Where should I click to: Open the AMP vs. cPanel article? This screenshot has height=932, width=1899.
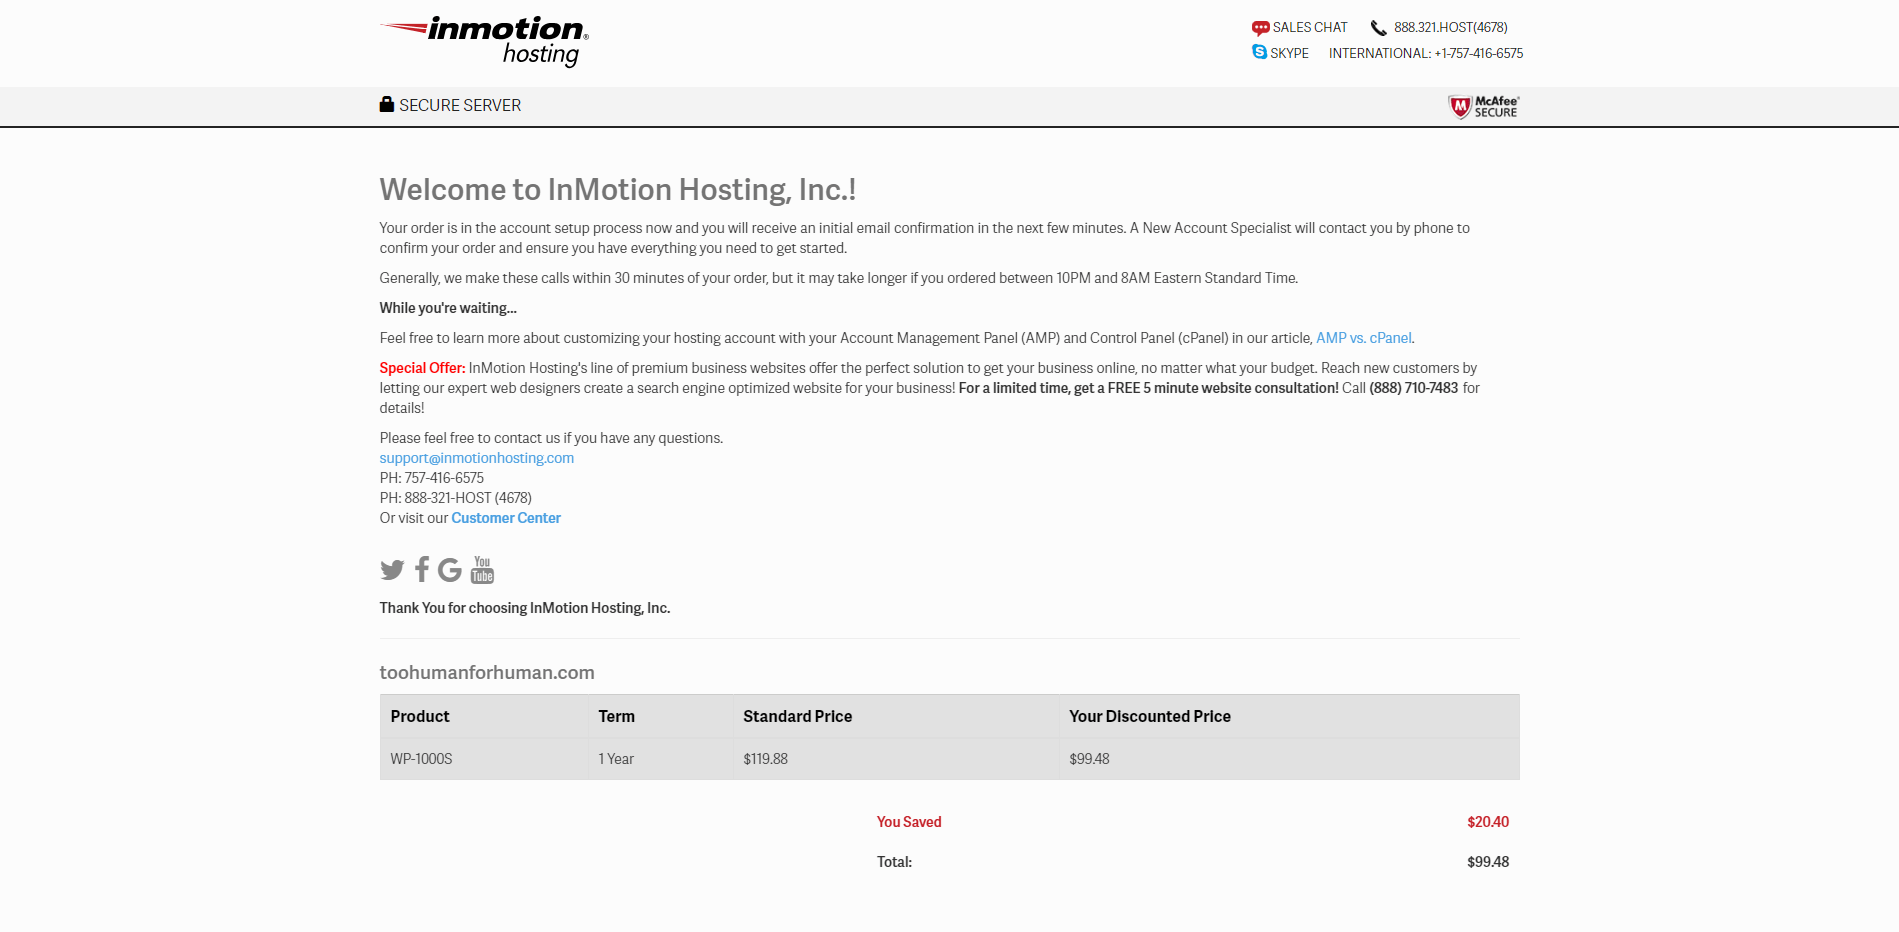pos(1364,338)
